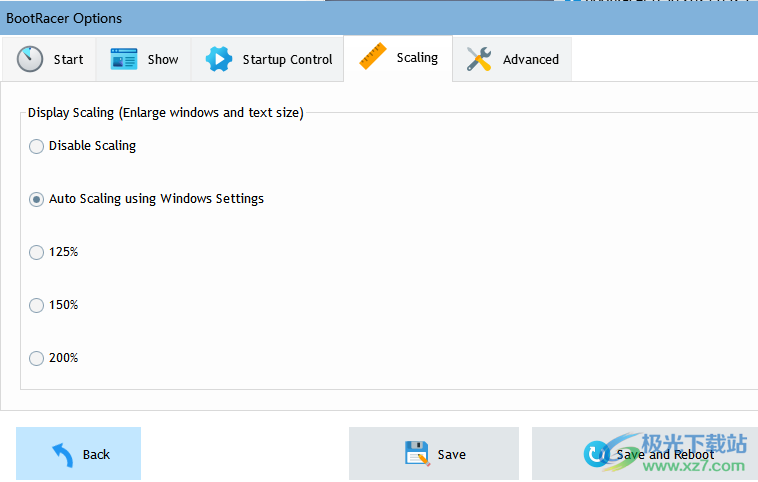Click the BootRacer Options title text

click(64, 18)
